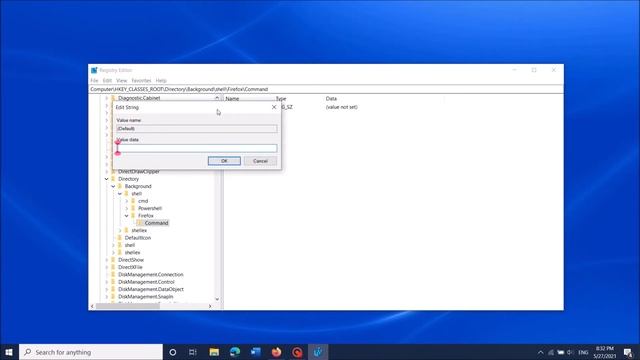Expand the DirectShow key
Viewport: 640px width, 360px height.
107,260
